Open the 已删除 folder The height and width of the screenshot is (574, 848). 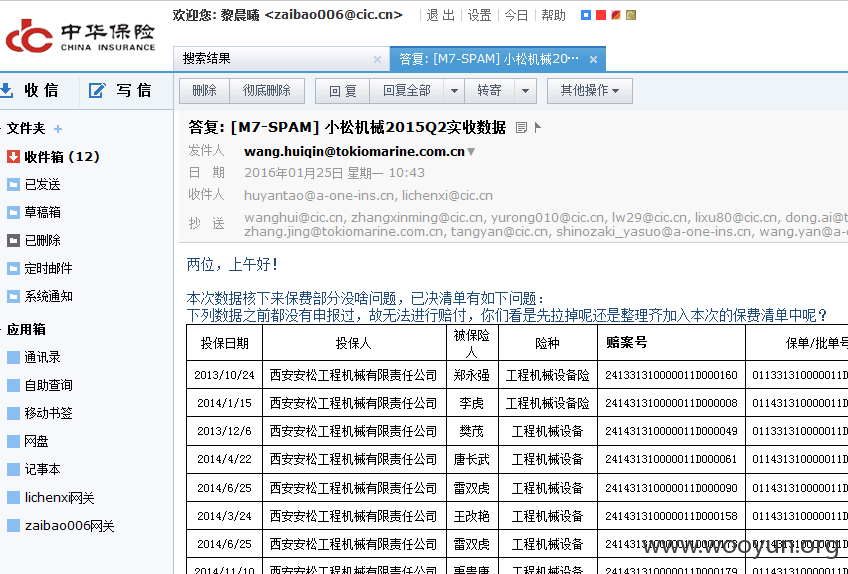[42, 241]
